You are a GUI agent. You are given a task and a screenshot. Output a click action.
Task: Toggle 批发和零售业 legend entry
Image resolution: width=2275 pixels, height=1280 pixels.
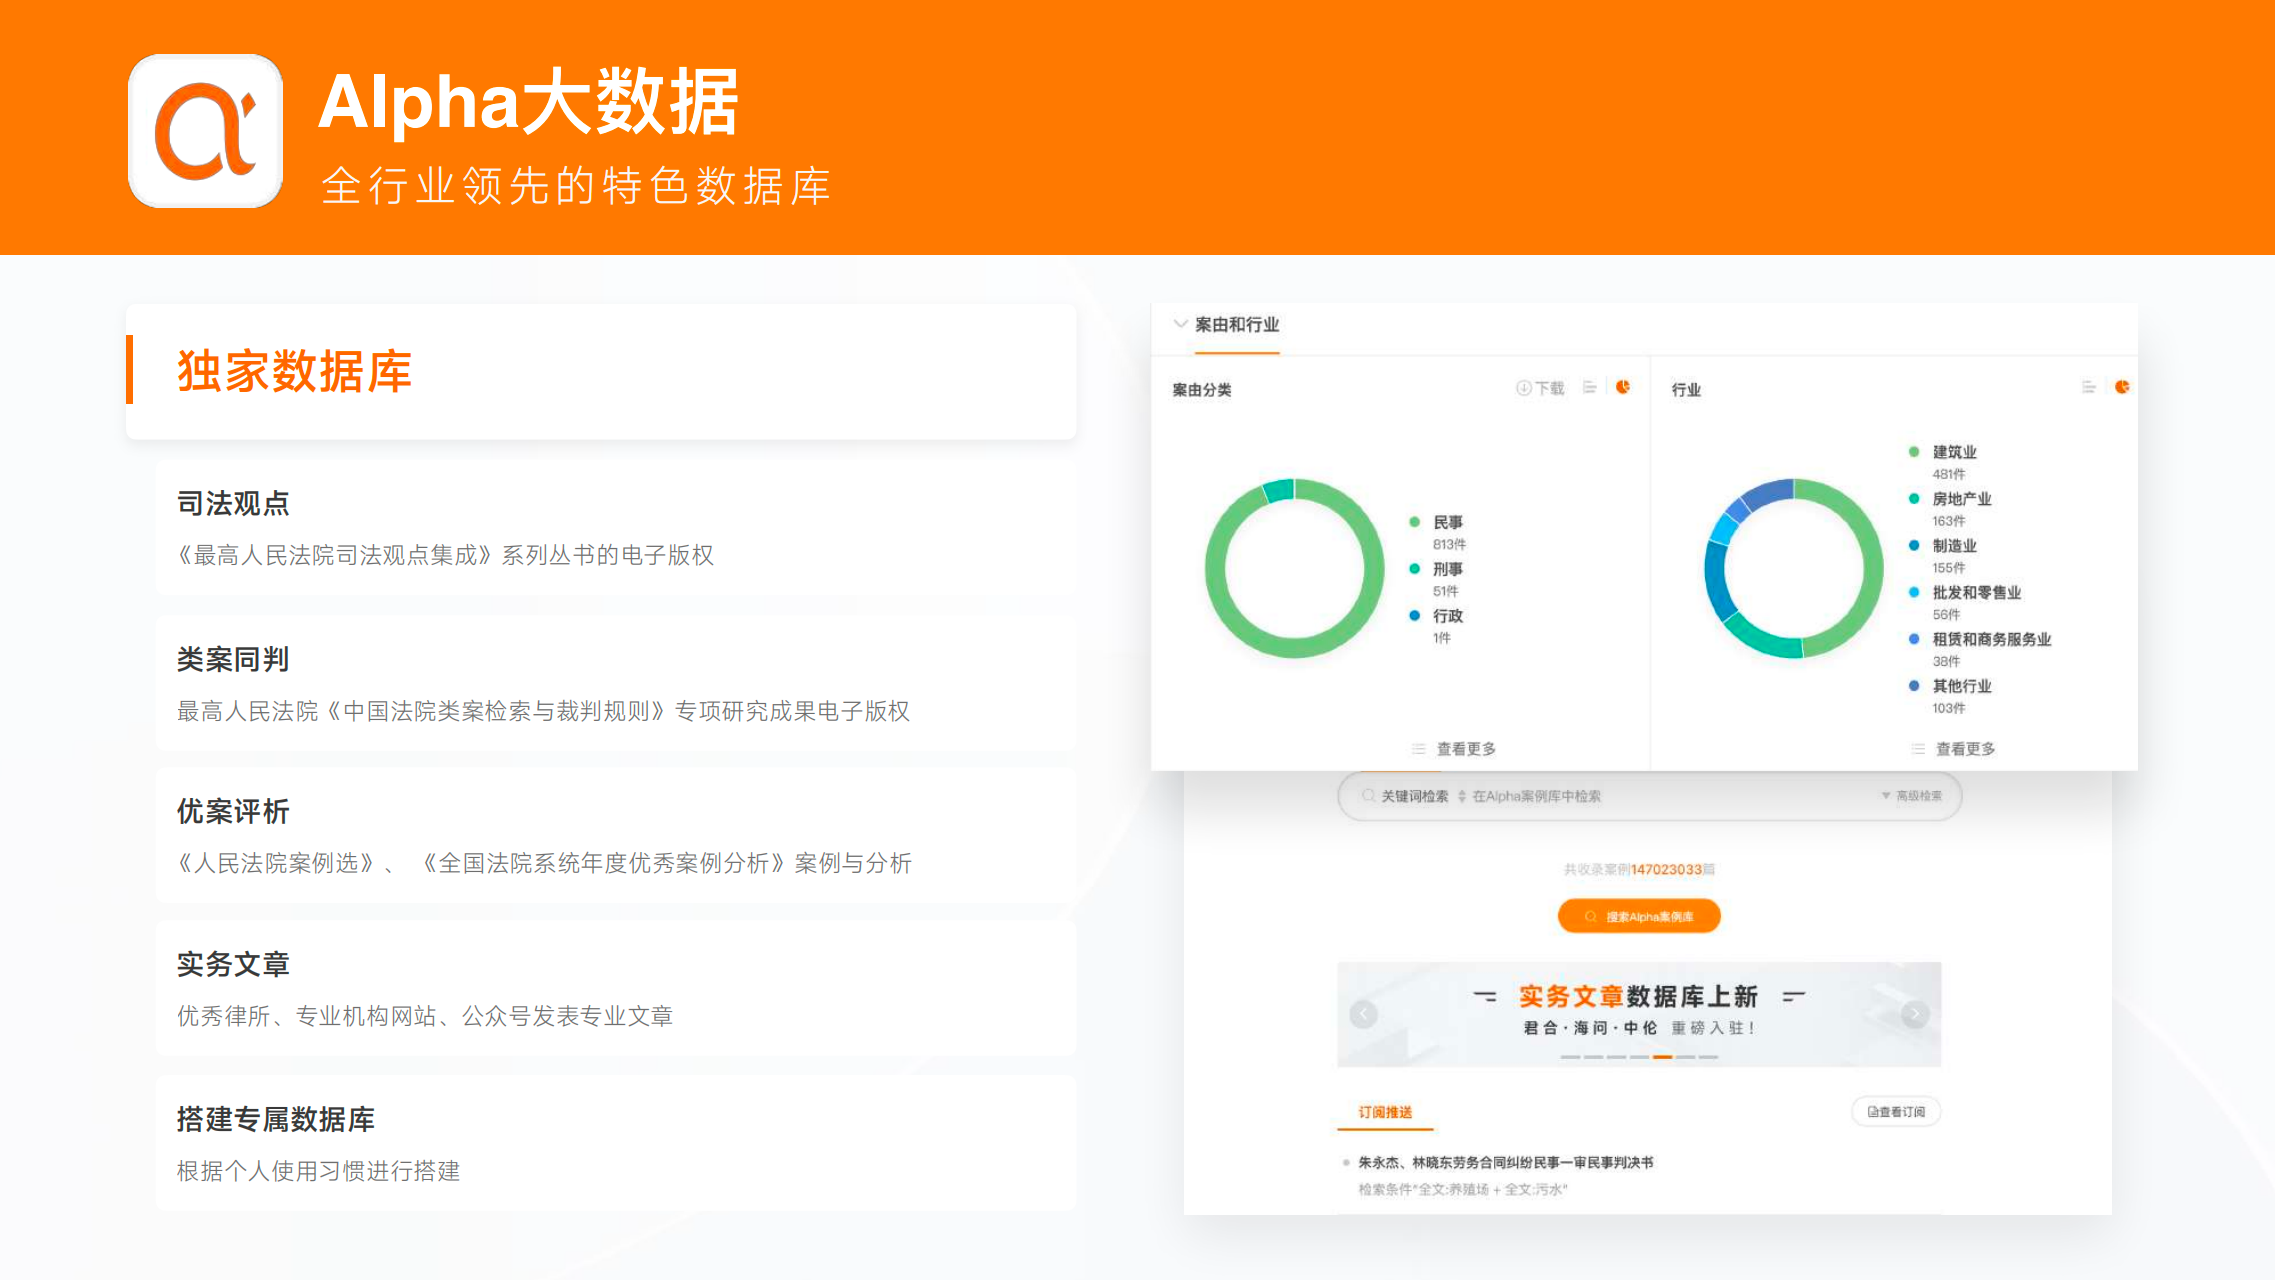pyautogui.click(x=1965, y=593)
